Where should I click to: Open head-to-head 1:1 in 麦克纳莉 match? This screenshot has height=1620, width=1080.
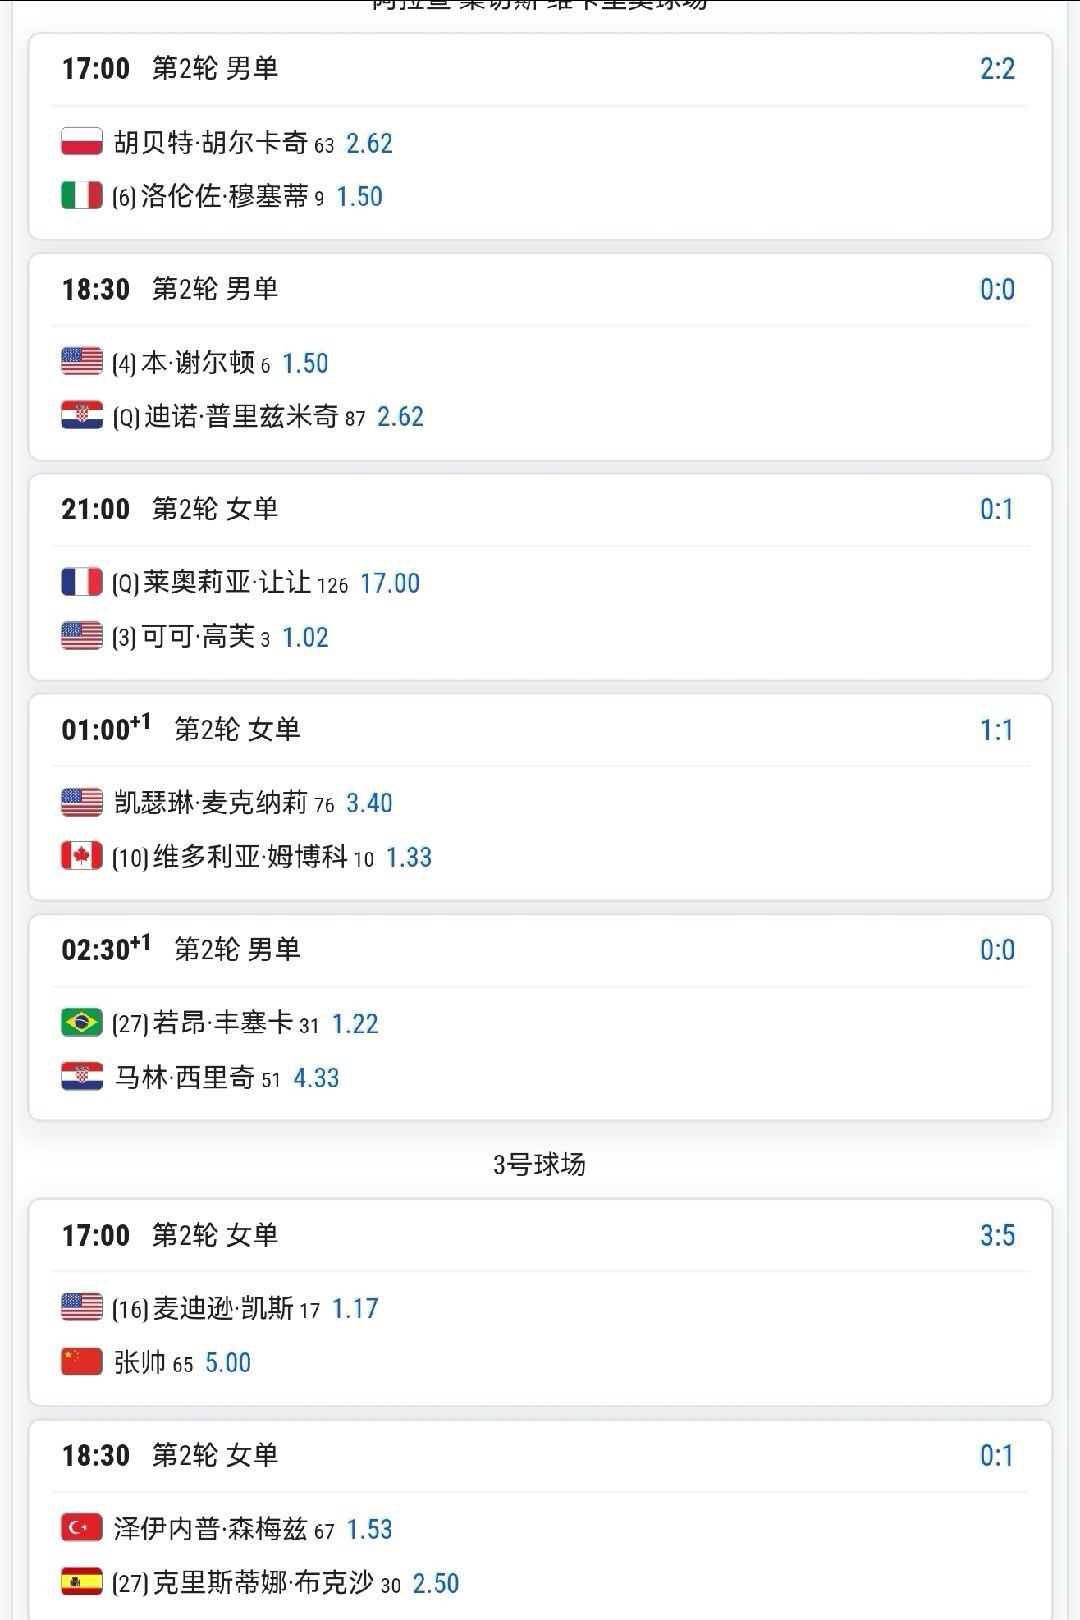click(996, 730)
